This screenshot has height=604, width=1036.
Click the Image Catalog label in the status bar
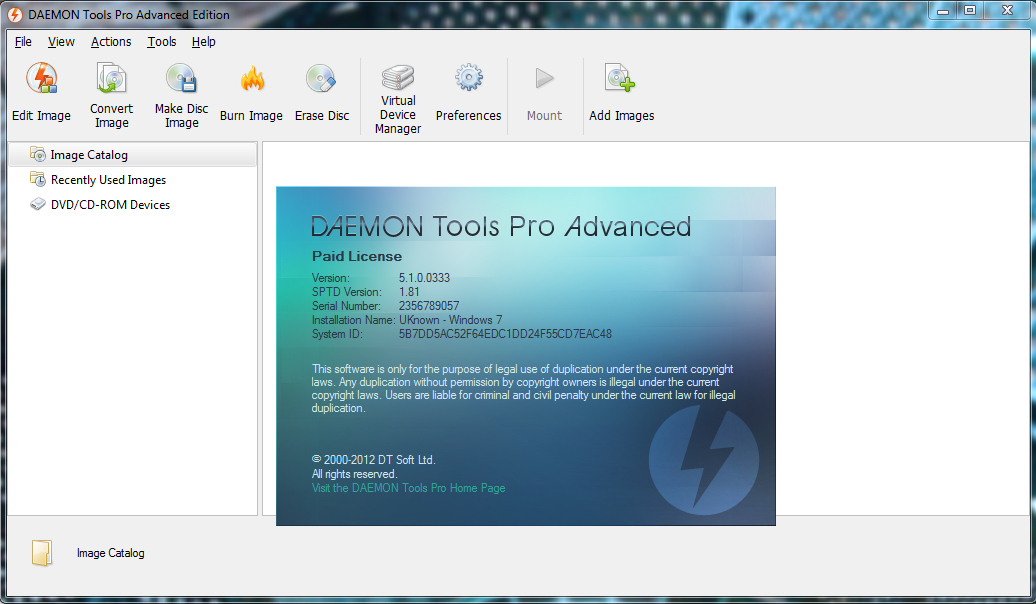(x=110, y=553)
